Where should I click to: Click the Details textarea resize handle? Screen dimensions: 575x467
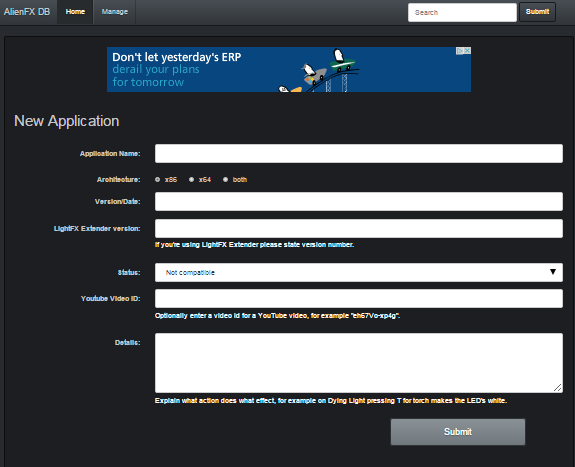pyautogui.click(x=557, y=388)
